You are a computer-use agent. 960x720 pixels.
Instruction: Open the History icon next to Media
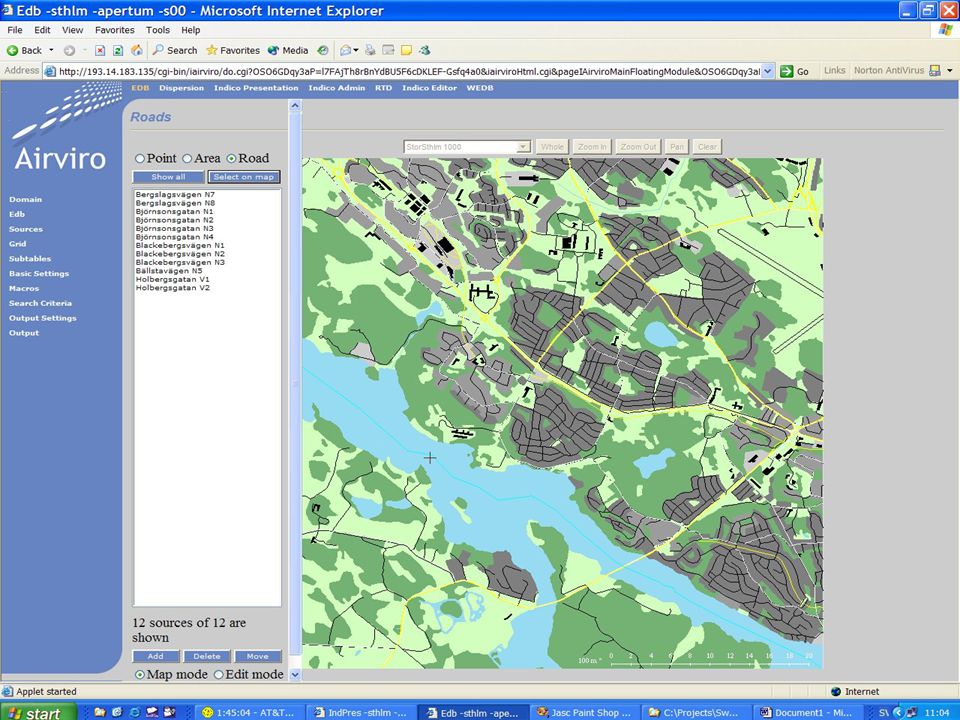point(323,50)
